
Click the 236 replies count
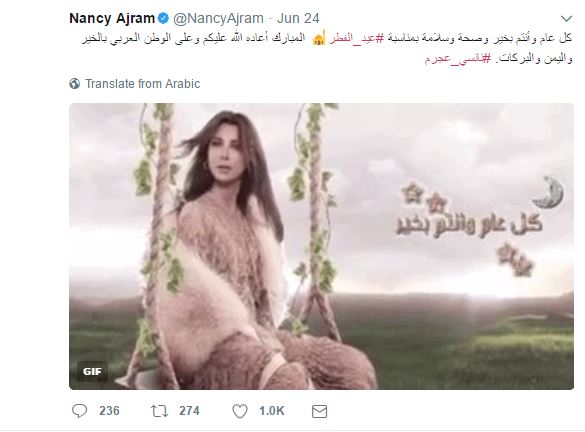pos(109,411)
